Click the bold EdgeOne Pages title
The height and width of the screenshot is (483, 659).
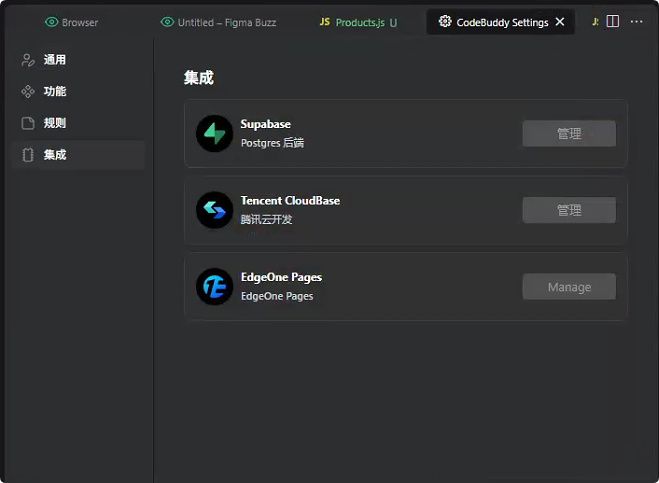click(x=281, y=277)
